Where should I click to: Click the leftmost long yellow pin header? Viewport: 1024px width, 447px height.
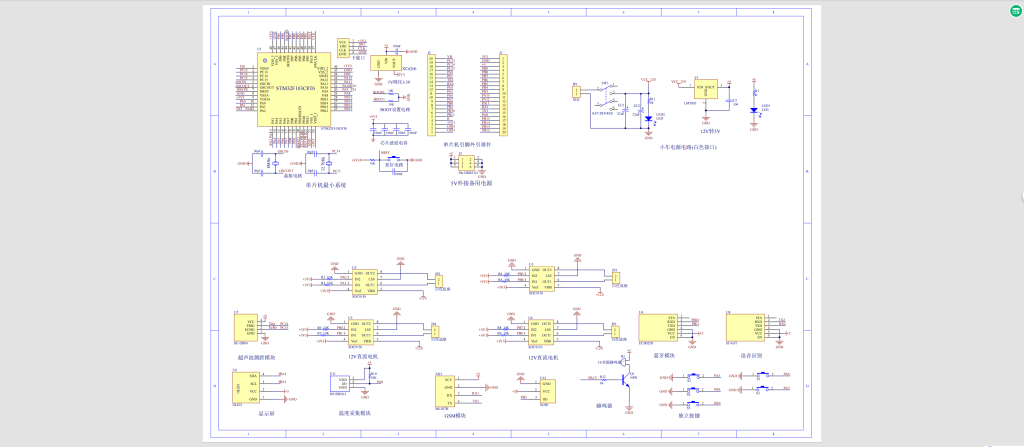pos(431,95)
